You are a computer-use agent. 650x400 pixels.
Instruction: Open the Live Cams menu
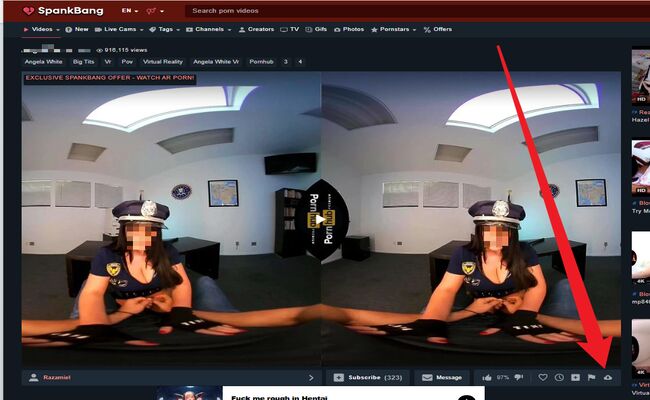(x=119, y=29)
